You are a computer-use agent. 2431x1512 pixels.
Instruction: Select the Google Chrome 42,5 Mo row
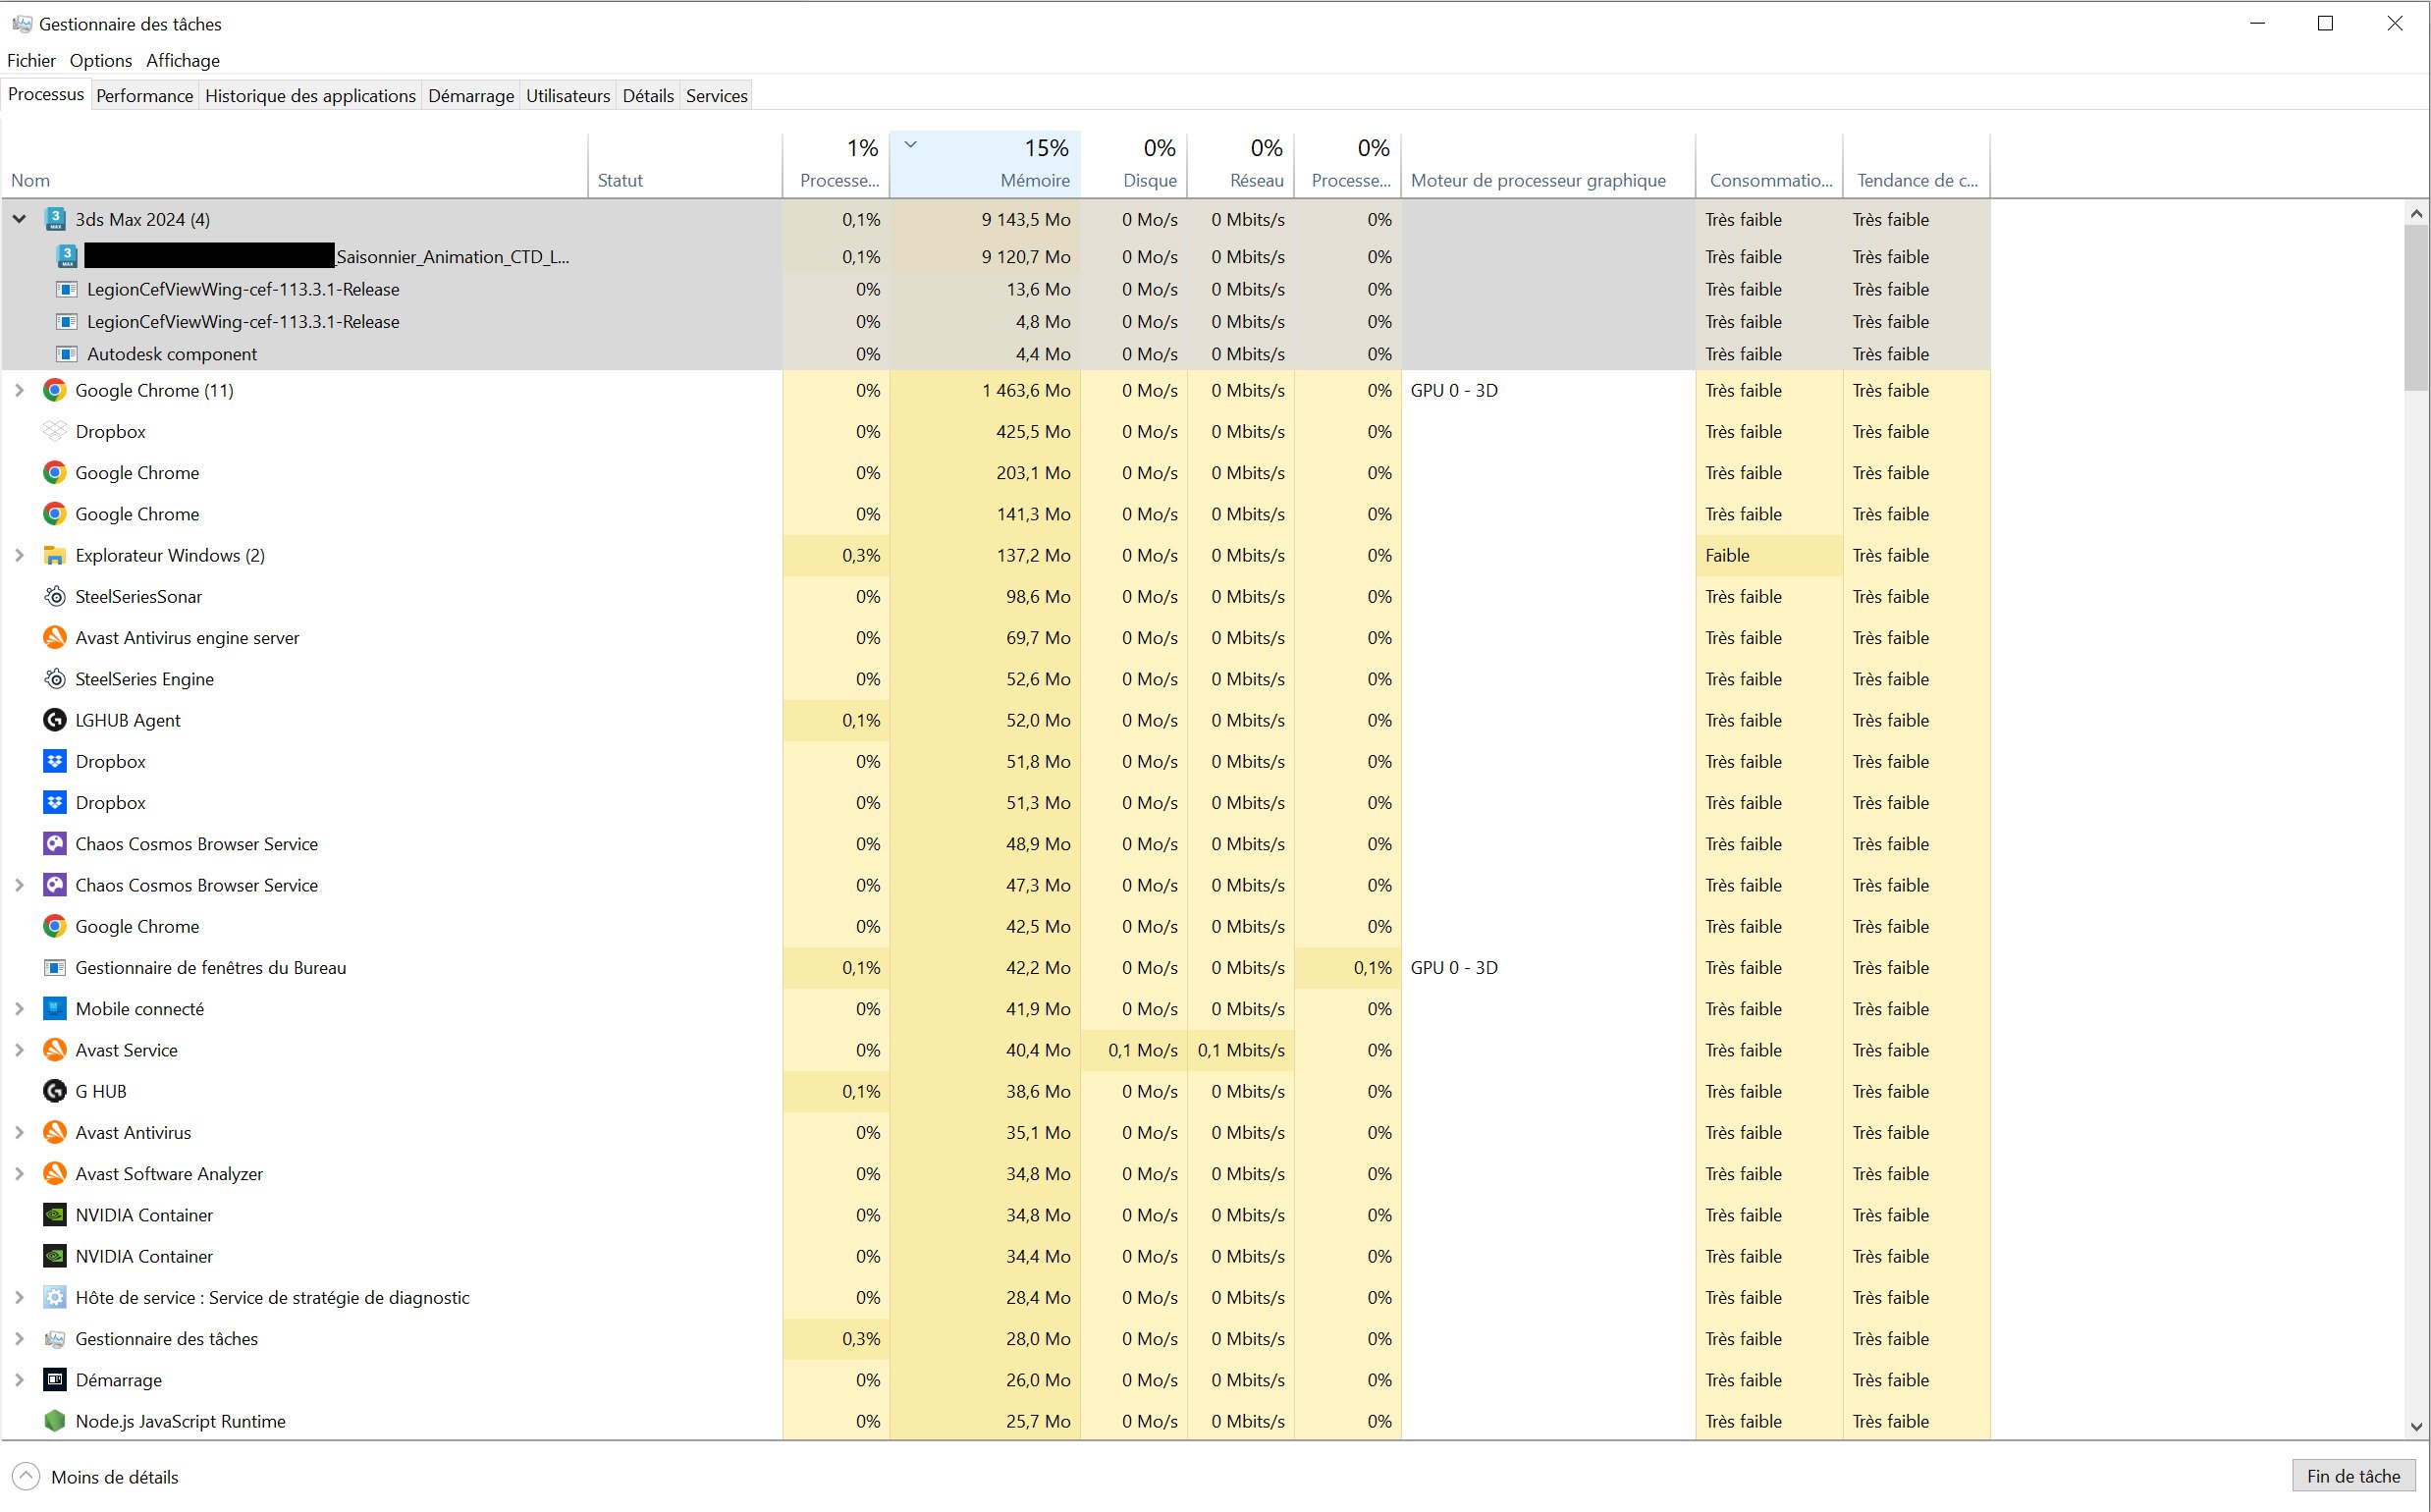coord(995,927)
